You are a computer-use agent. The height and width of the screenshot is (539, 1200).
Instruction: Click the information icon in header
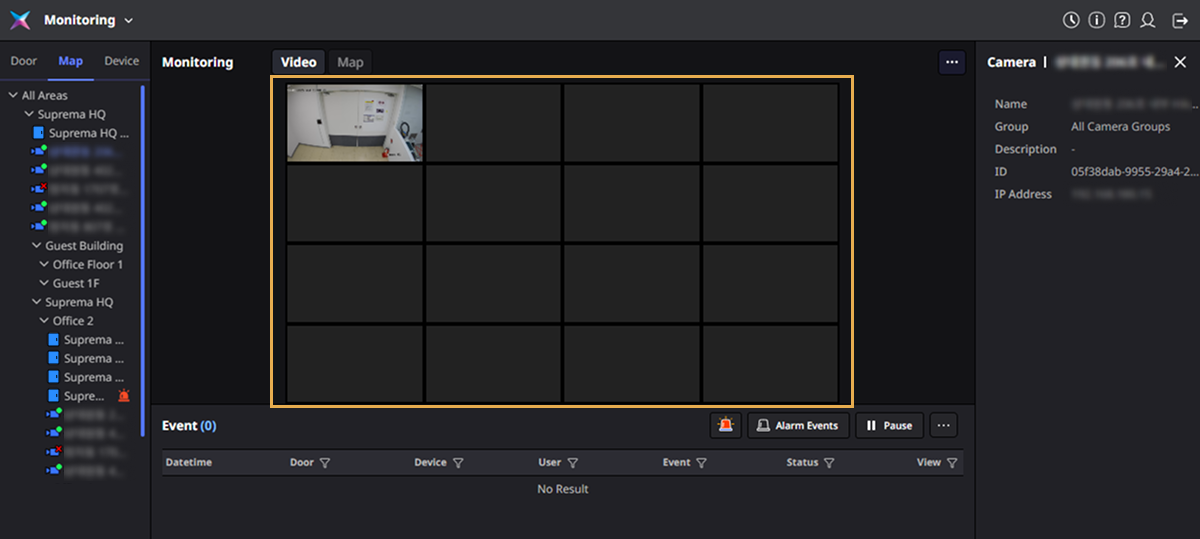(x=1097, y=20)
